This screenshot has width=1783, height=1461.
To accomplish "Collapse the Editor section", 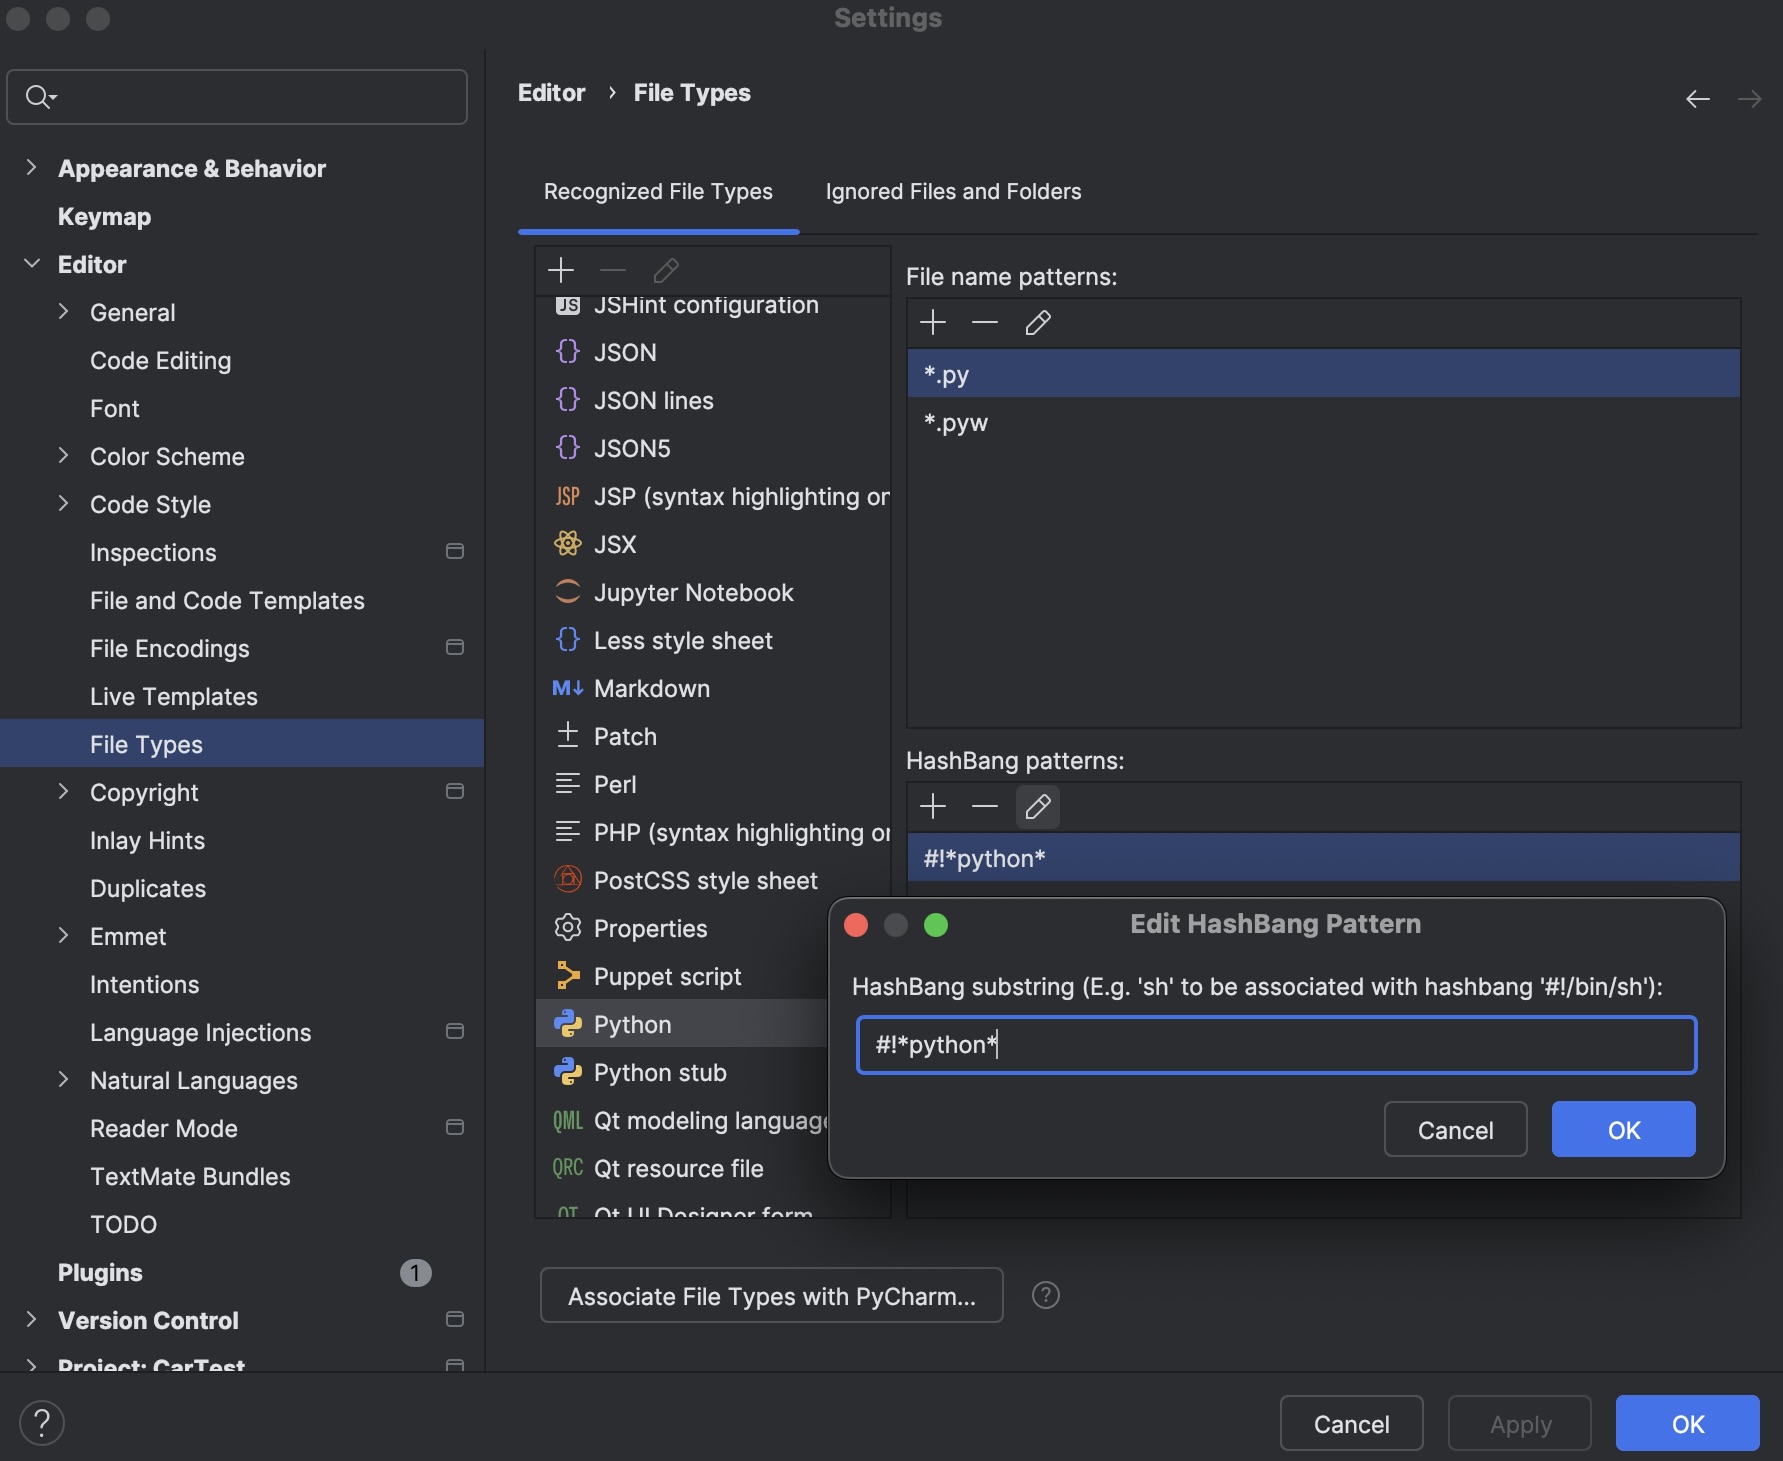I will (x=33, y=264).
